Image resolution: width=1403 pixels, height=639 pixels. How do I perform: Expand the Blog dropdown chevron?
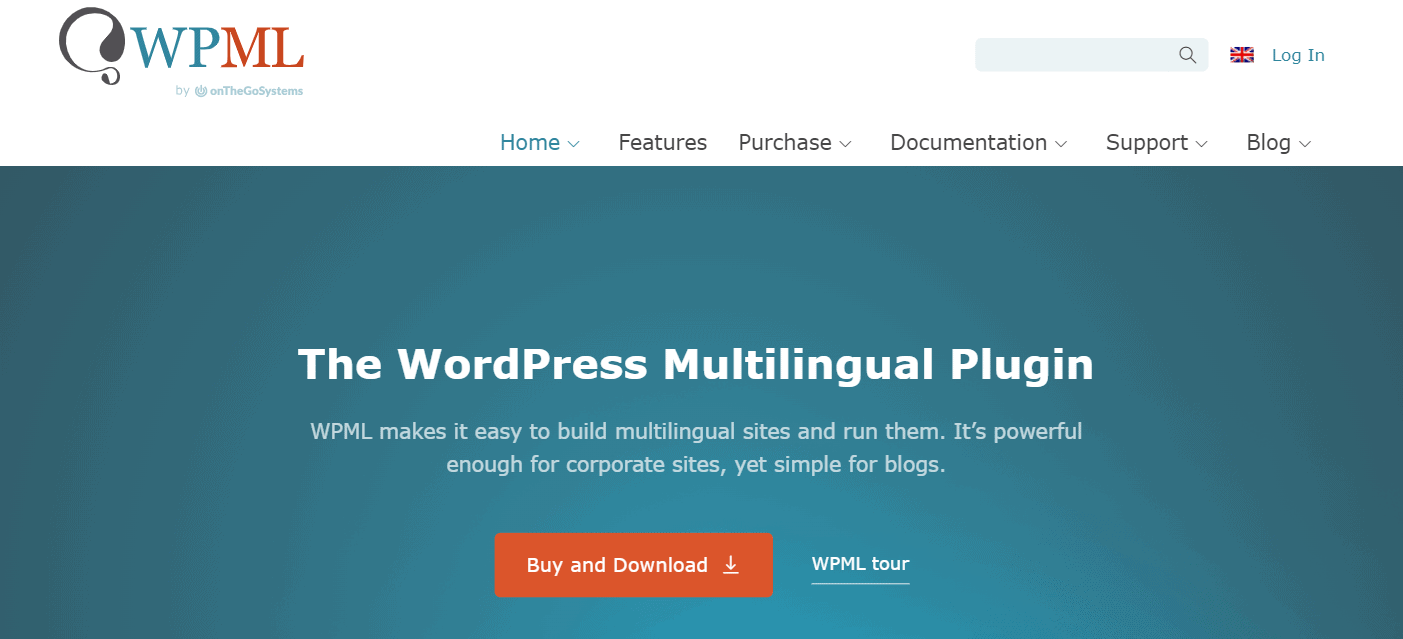(1305, 144)
